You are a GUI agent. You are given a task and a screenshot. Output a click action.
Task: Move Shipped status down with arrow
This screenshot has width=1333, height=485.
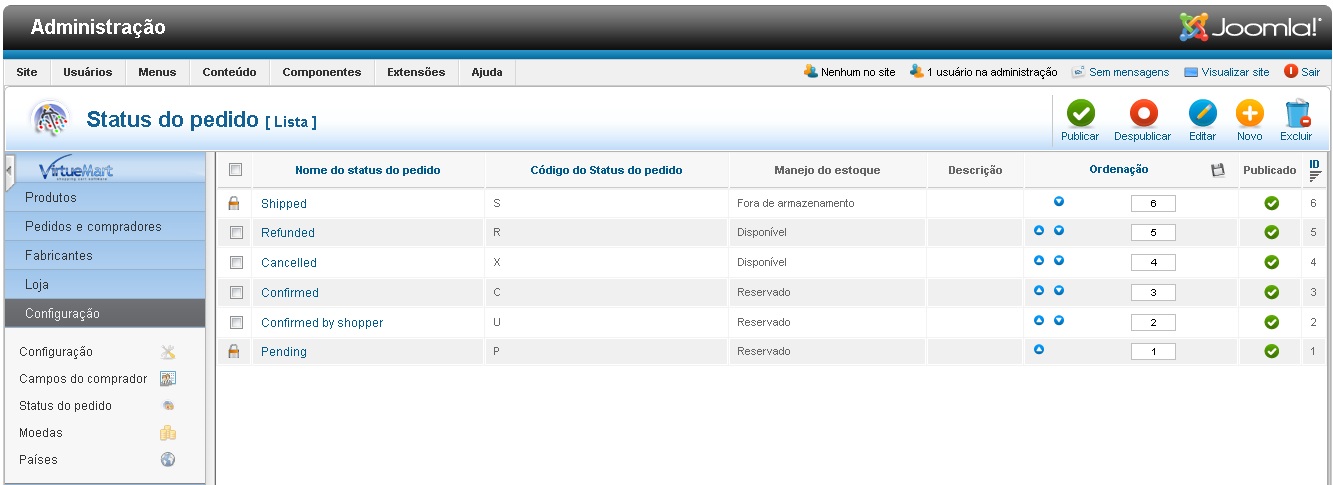point(1058,202)
